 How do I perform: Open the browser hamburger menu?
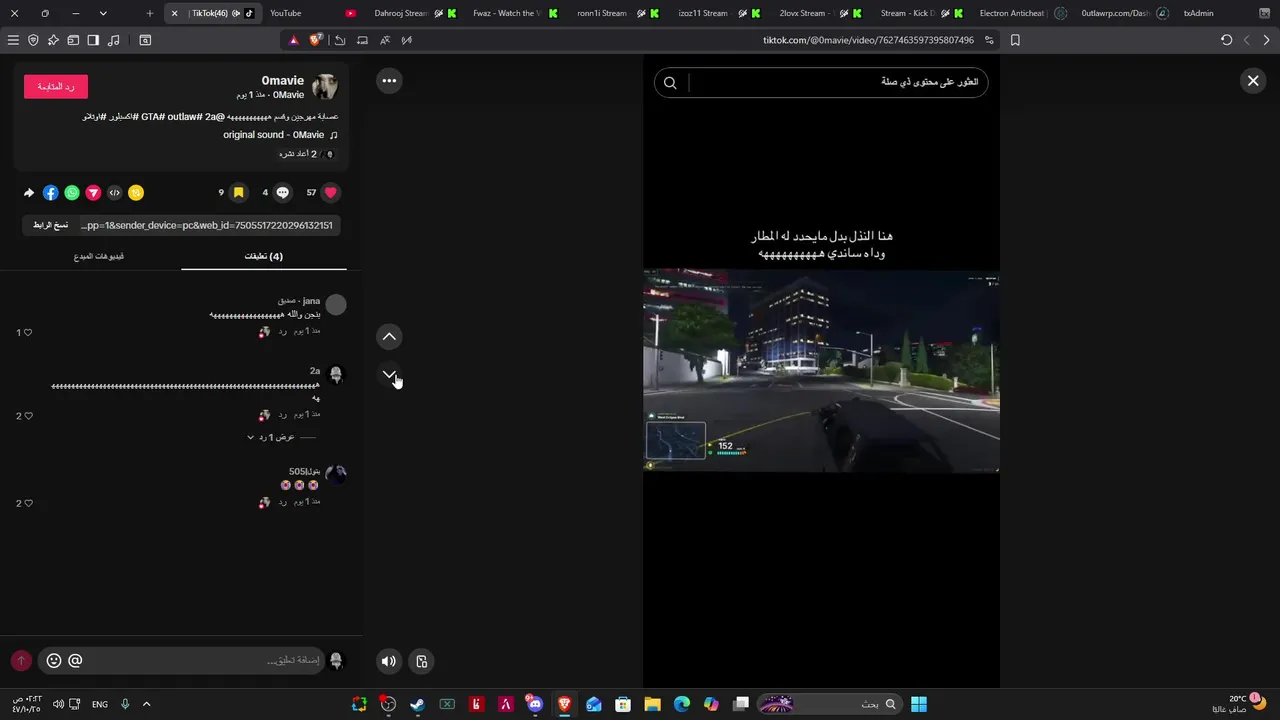tap(13, 40)
